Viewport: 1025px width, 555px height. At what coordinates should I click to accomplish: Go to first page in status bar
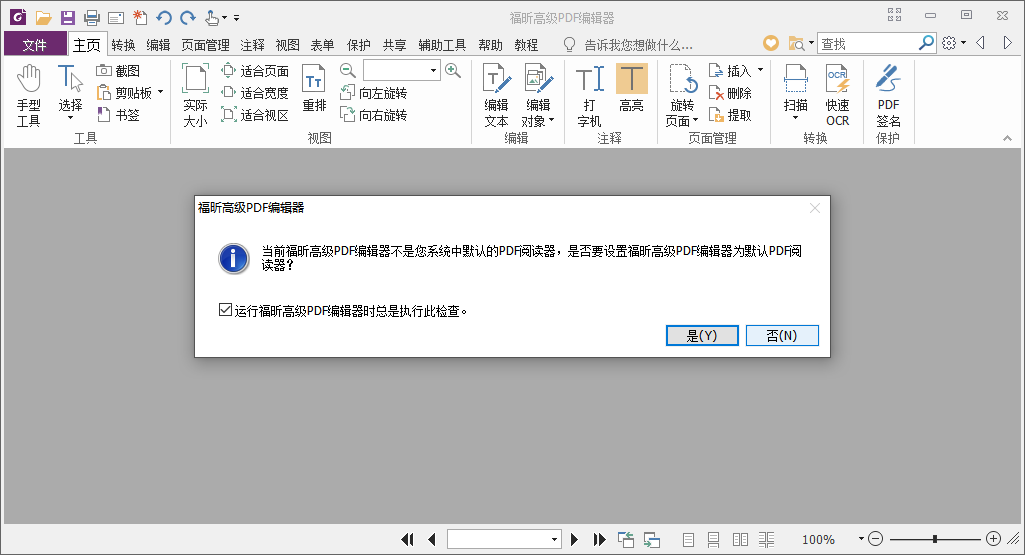pos(407,539)
